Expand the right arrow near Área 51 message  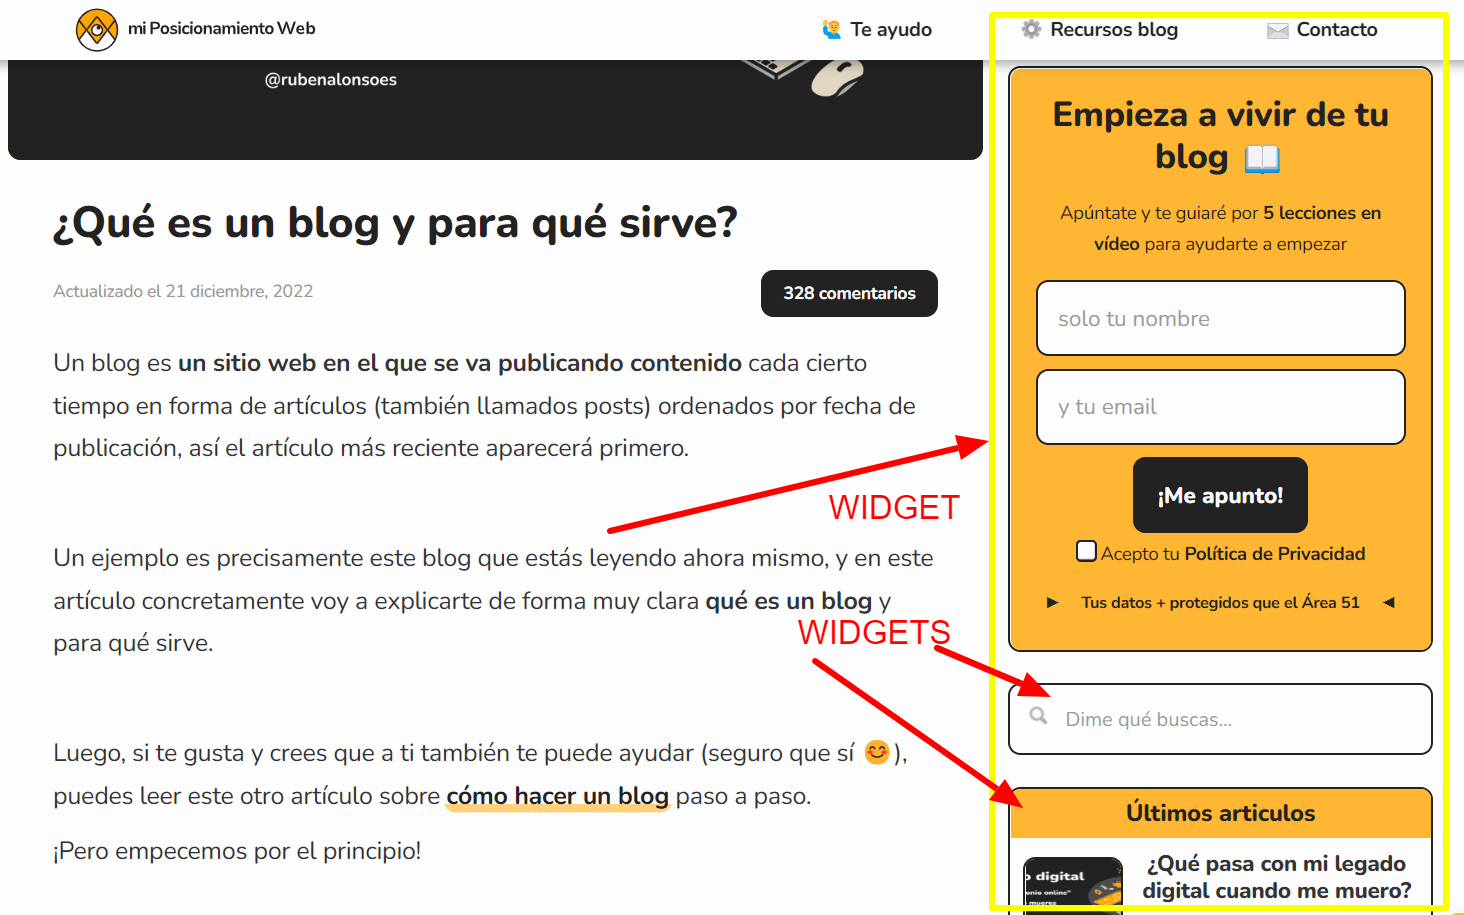click(1052, 602)
